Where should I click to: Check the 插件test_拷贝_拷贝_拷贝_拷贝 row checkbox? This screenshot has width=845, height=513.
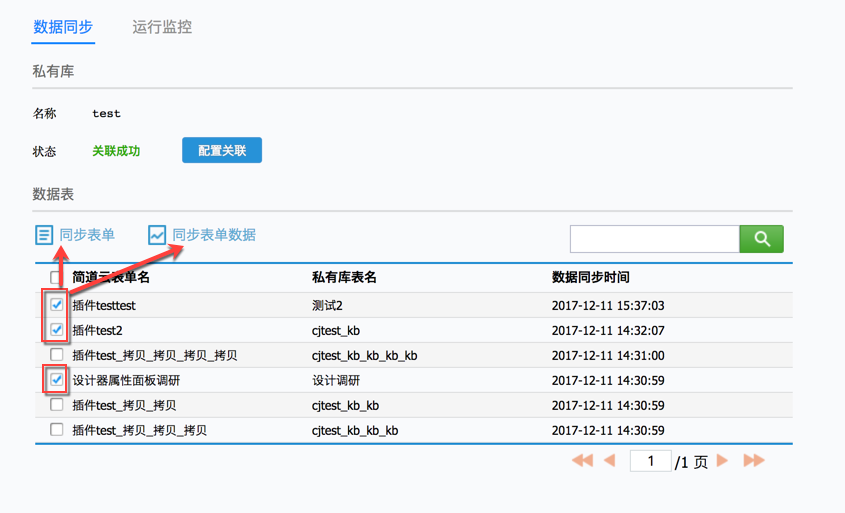point(57,355)
